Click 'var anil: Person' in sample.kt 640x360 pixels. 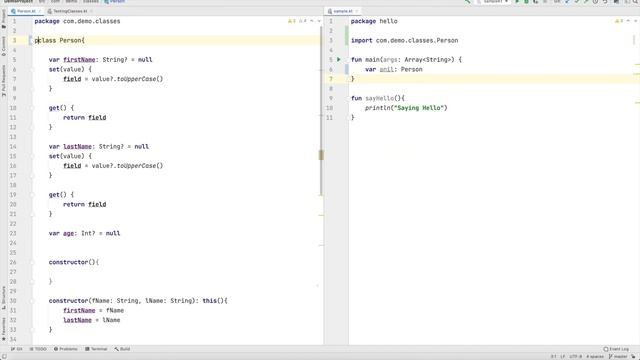394,69
